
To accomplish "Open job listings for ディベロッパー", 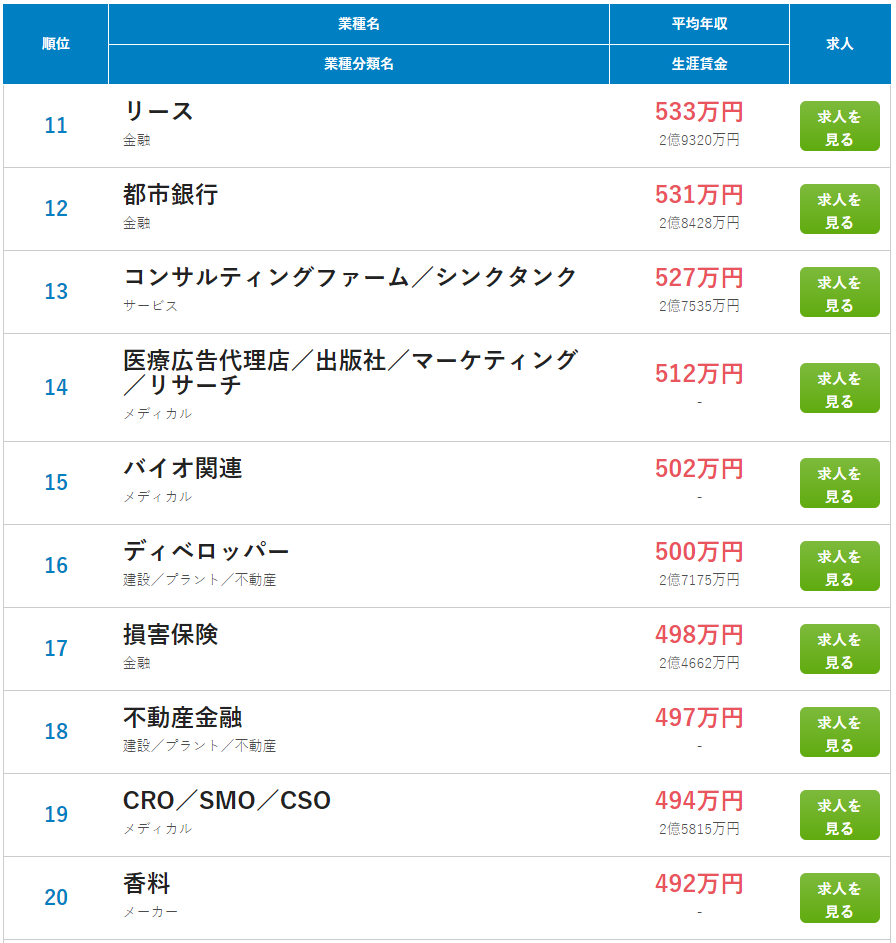I will [839, 567].
